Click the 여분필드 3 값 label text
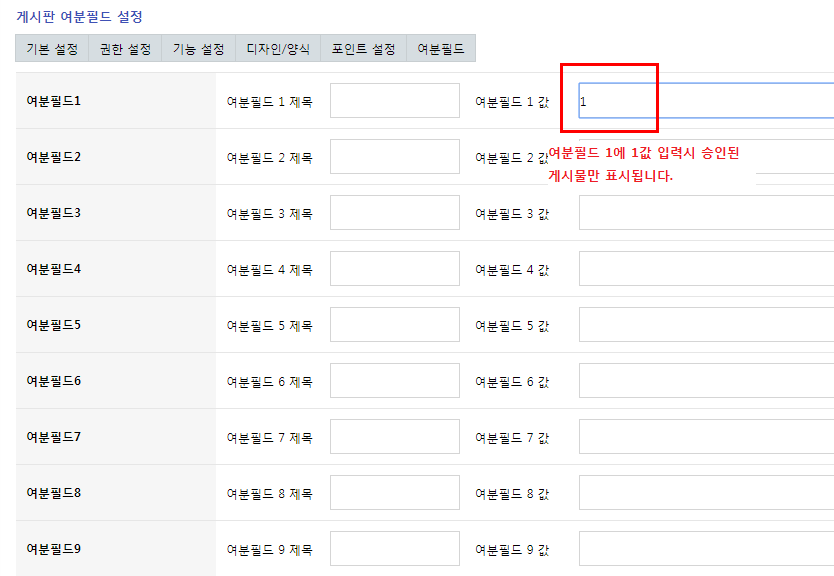The image size is (834, 576). (x=512, y=214)
